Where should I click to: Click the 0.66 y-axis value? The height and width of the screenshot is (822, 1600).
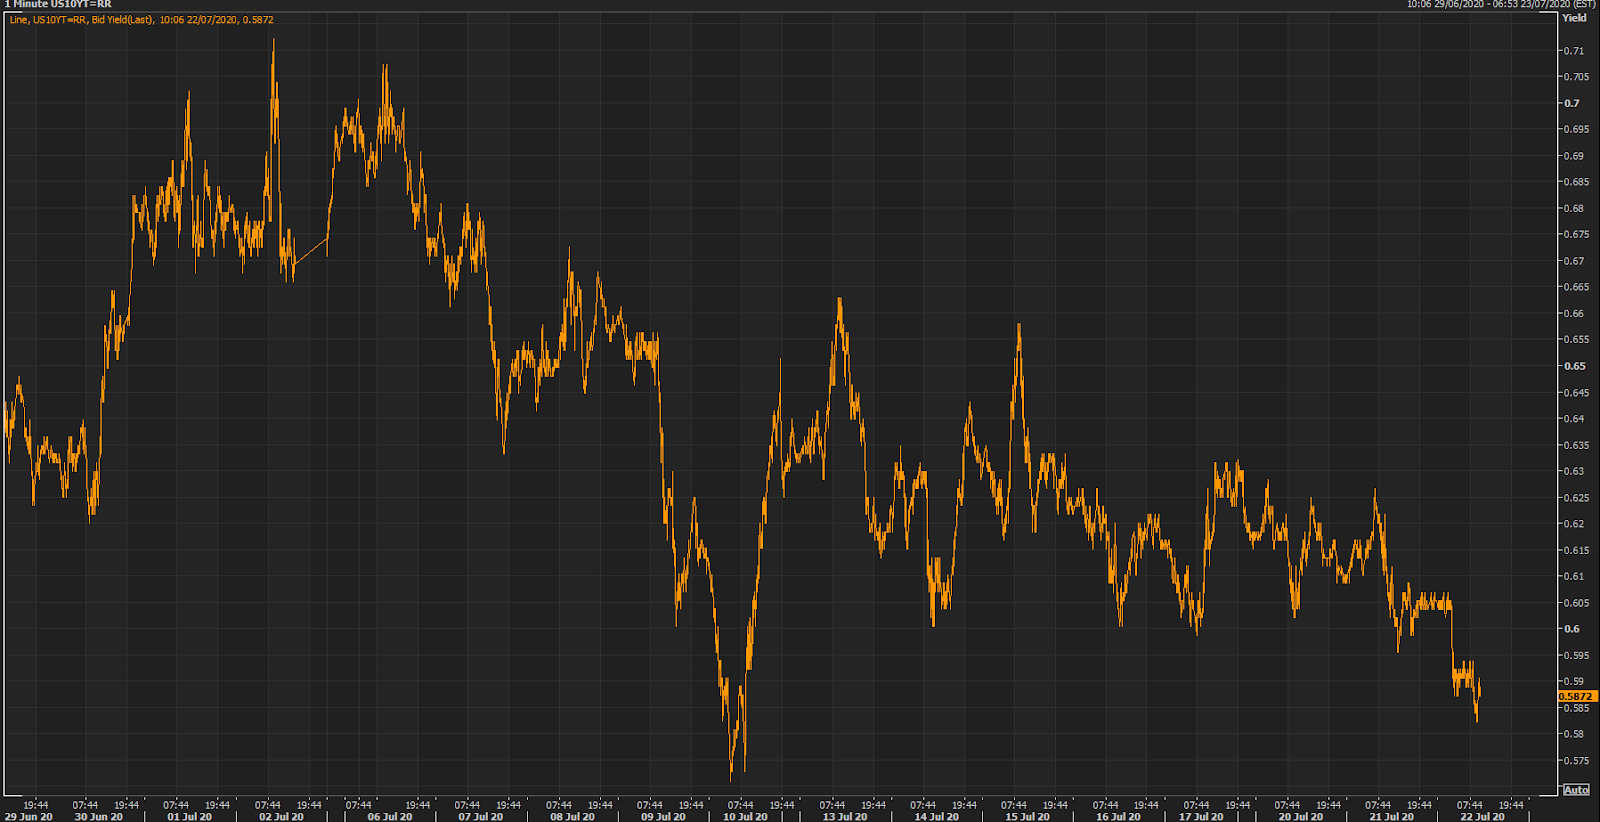click(x=1574, y=314)
